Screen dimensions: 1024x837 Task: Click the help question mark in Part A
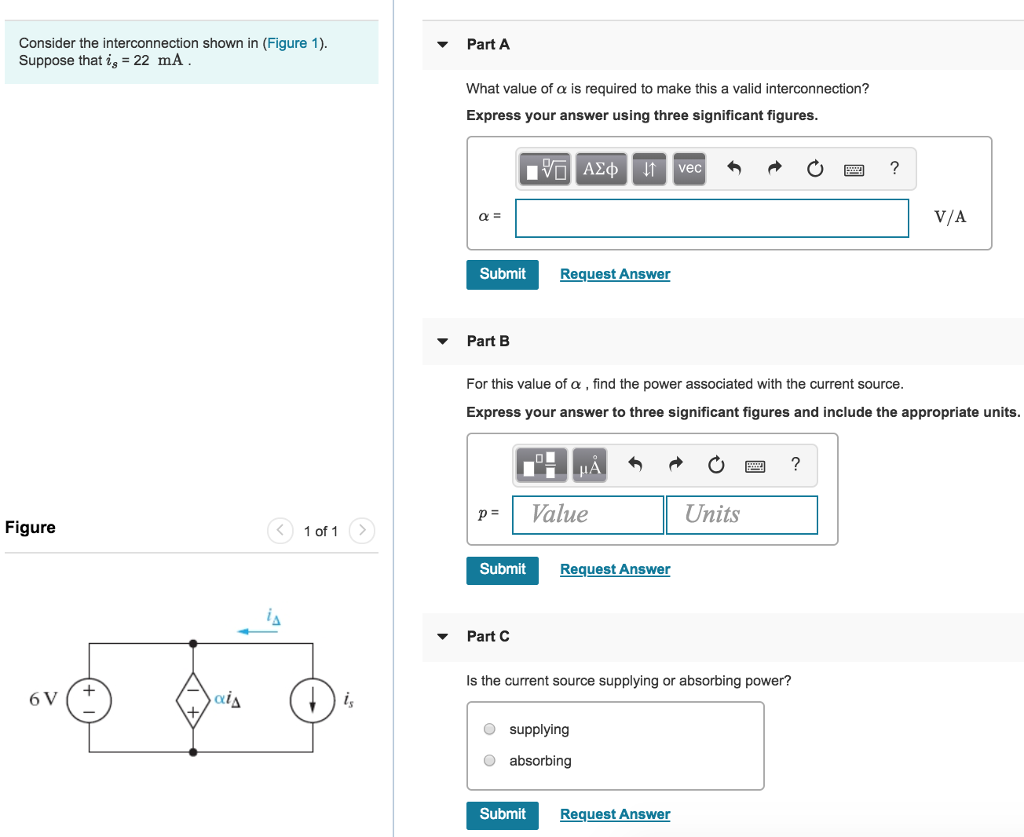(x=893, y=168)
